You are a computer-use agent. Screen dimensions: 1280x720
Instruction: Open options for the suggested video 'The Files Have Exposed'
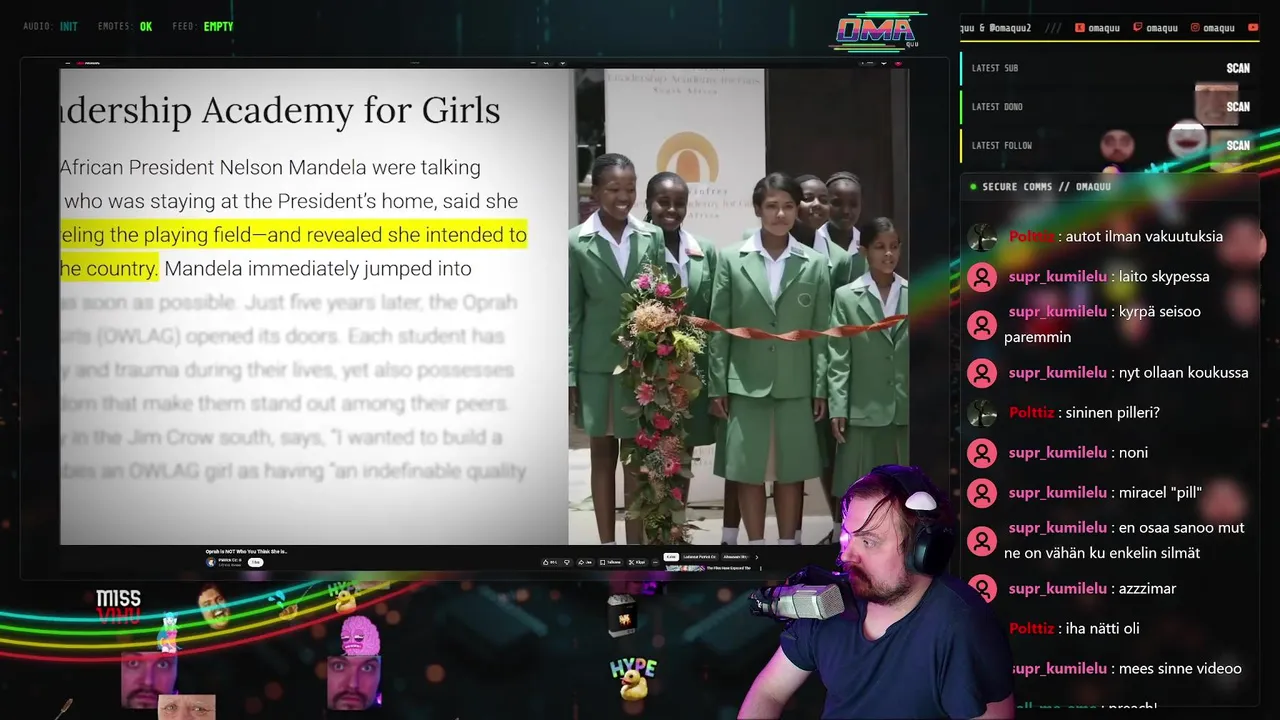(761, 568)
